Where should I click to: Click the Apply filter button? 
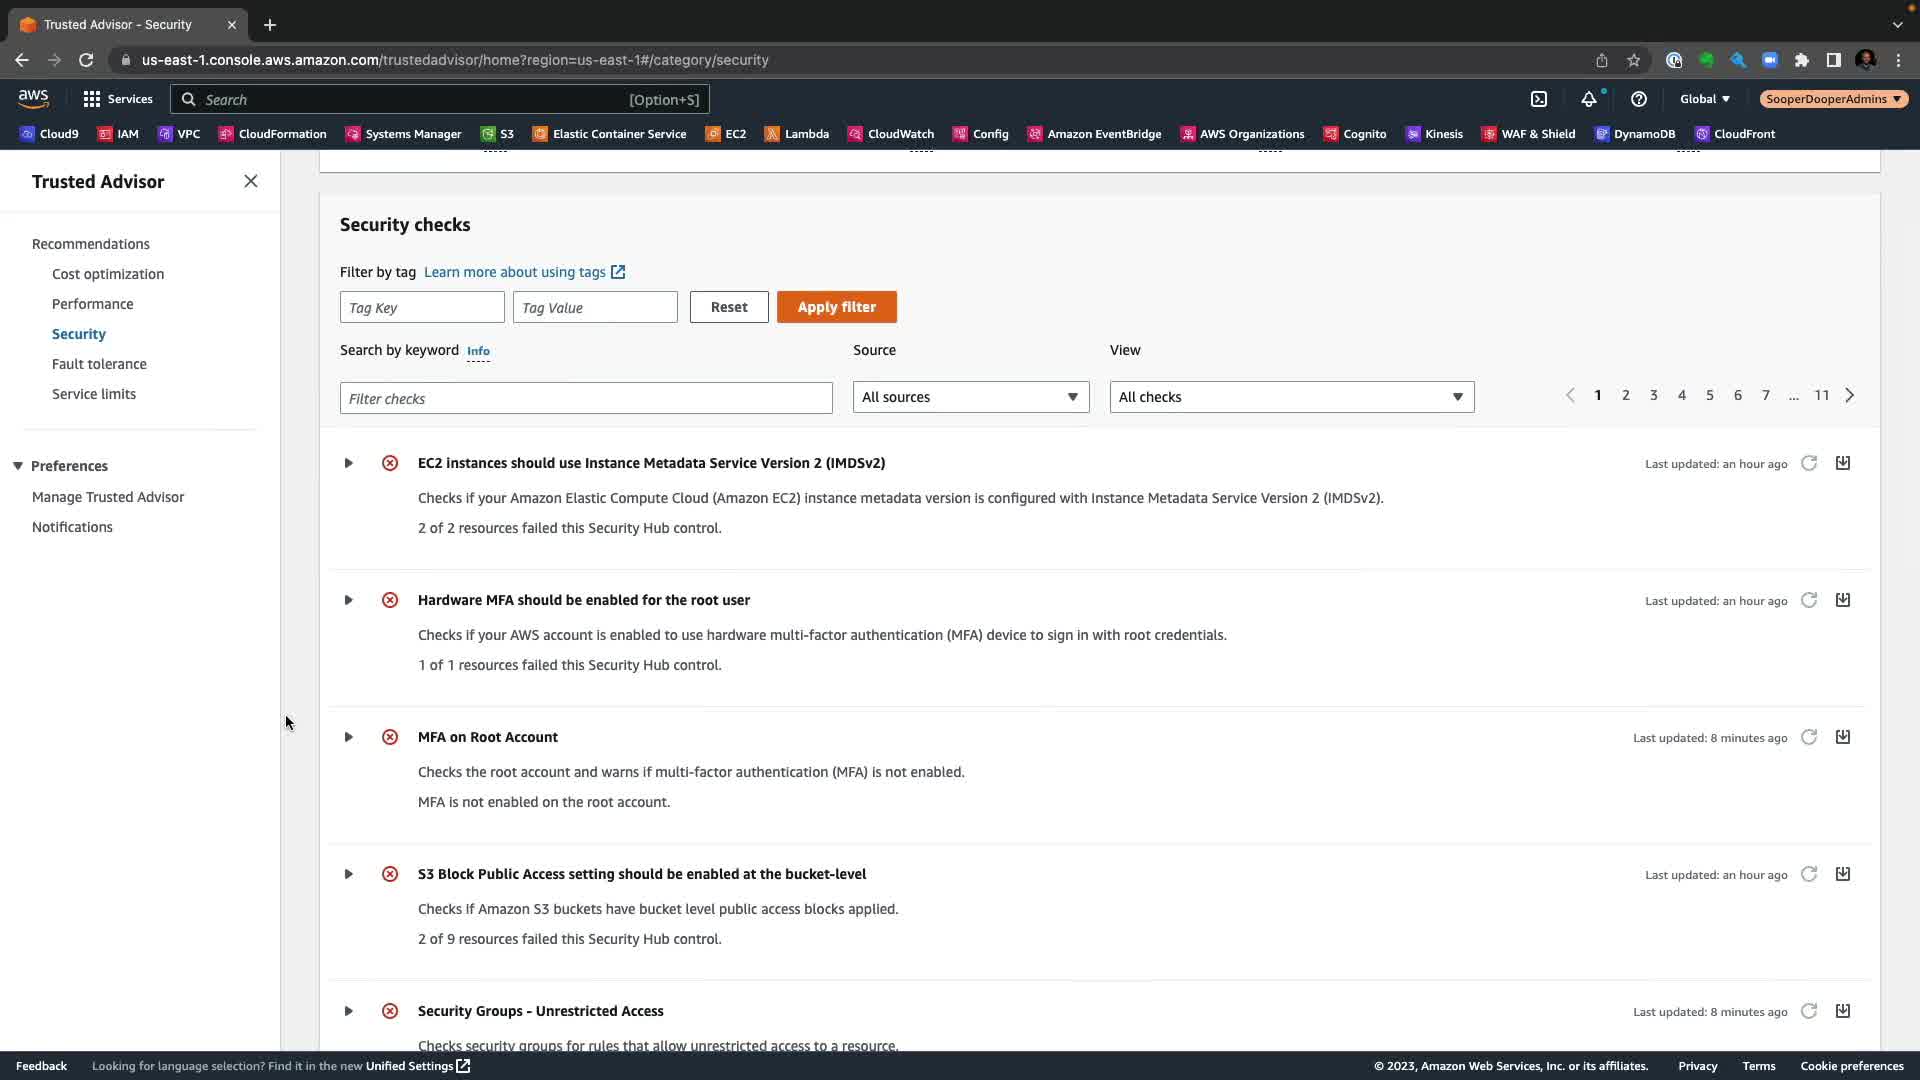836,307
